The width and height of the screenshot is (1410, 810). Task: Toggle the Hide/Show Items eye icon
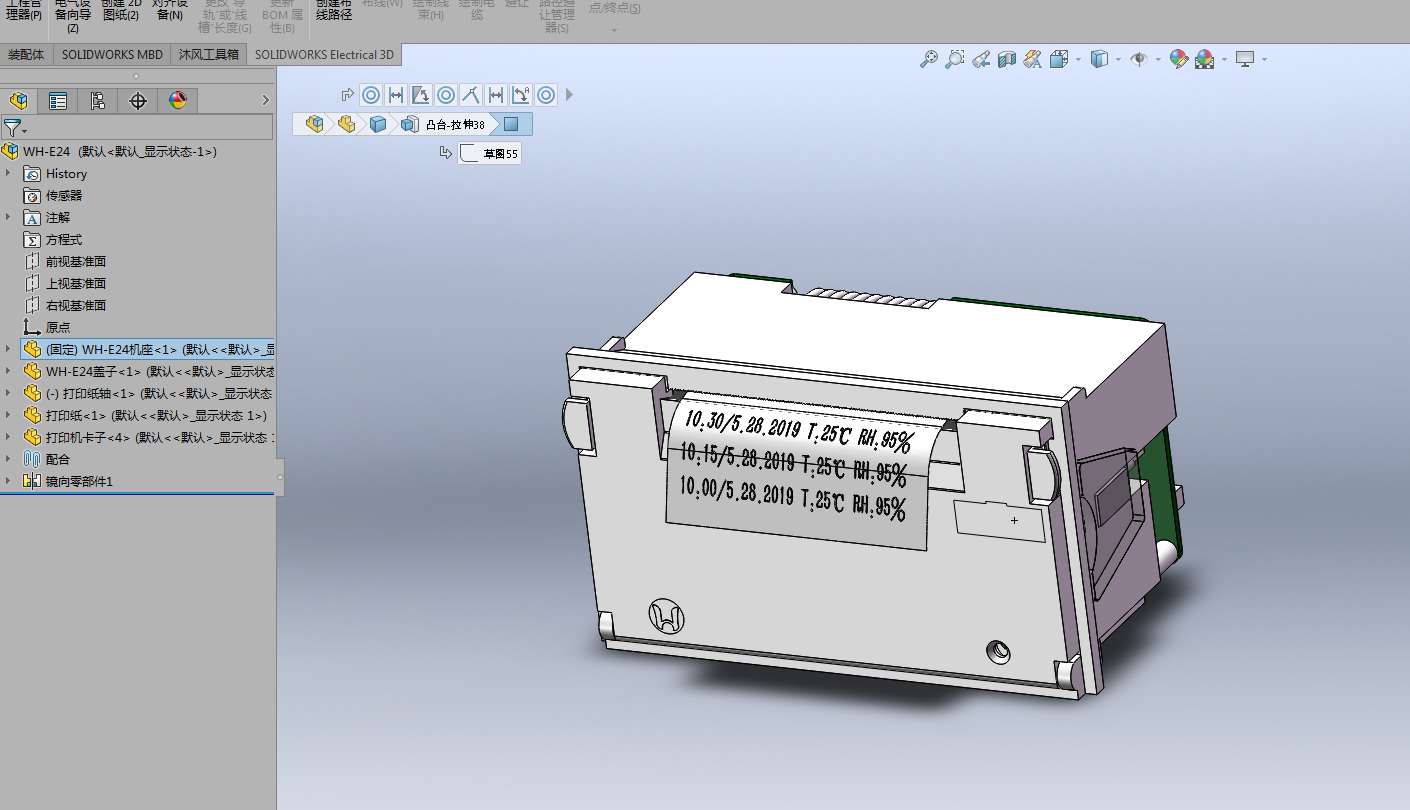(1138, 59)
